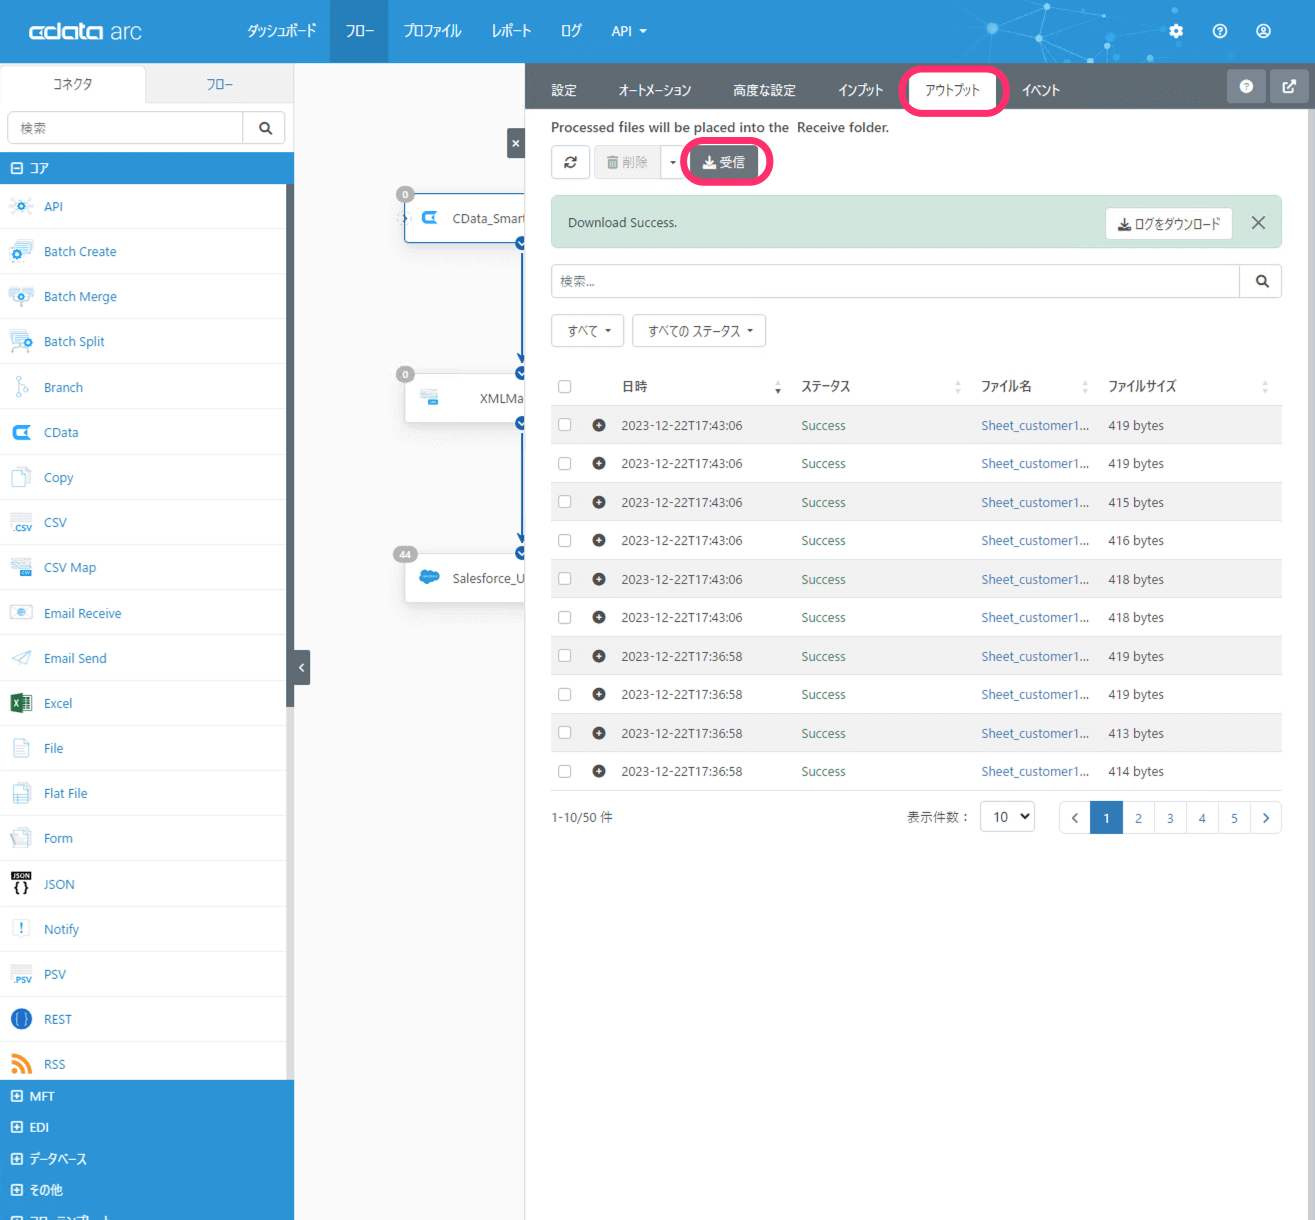Check the row with 413 bytes file
This screenshot has width=1315, height=1220.
565,733
